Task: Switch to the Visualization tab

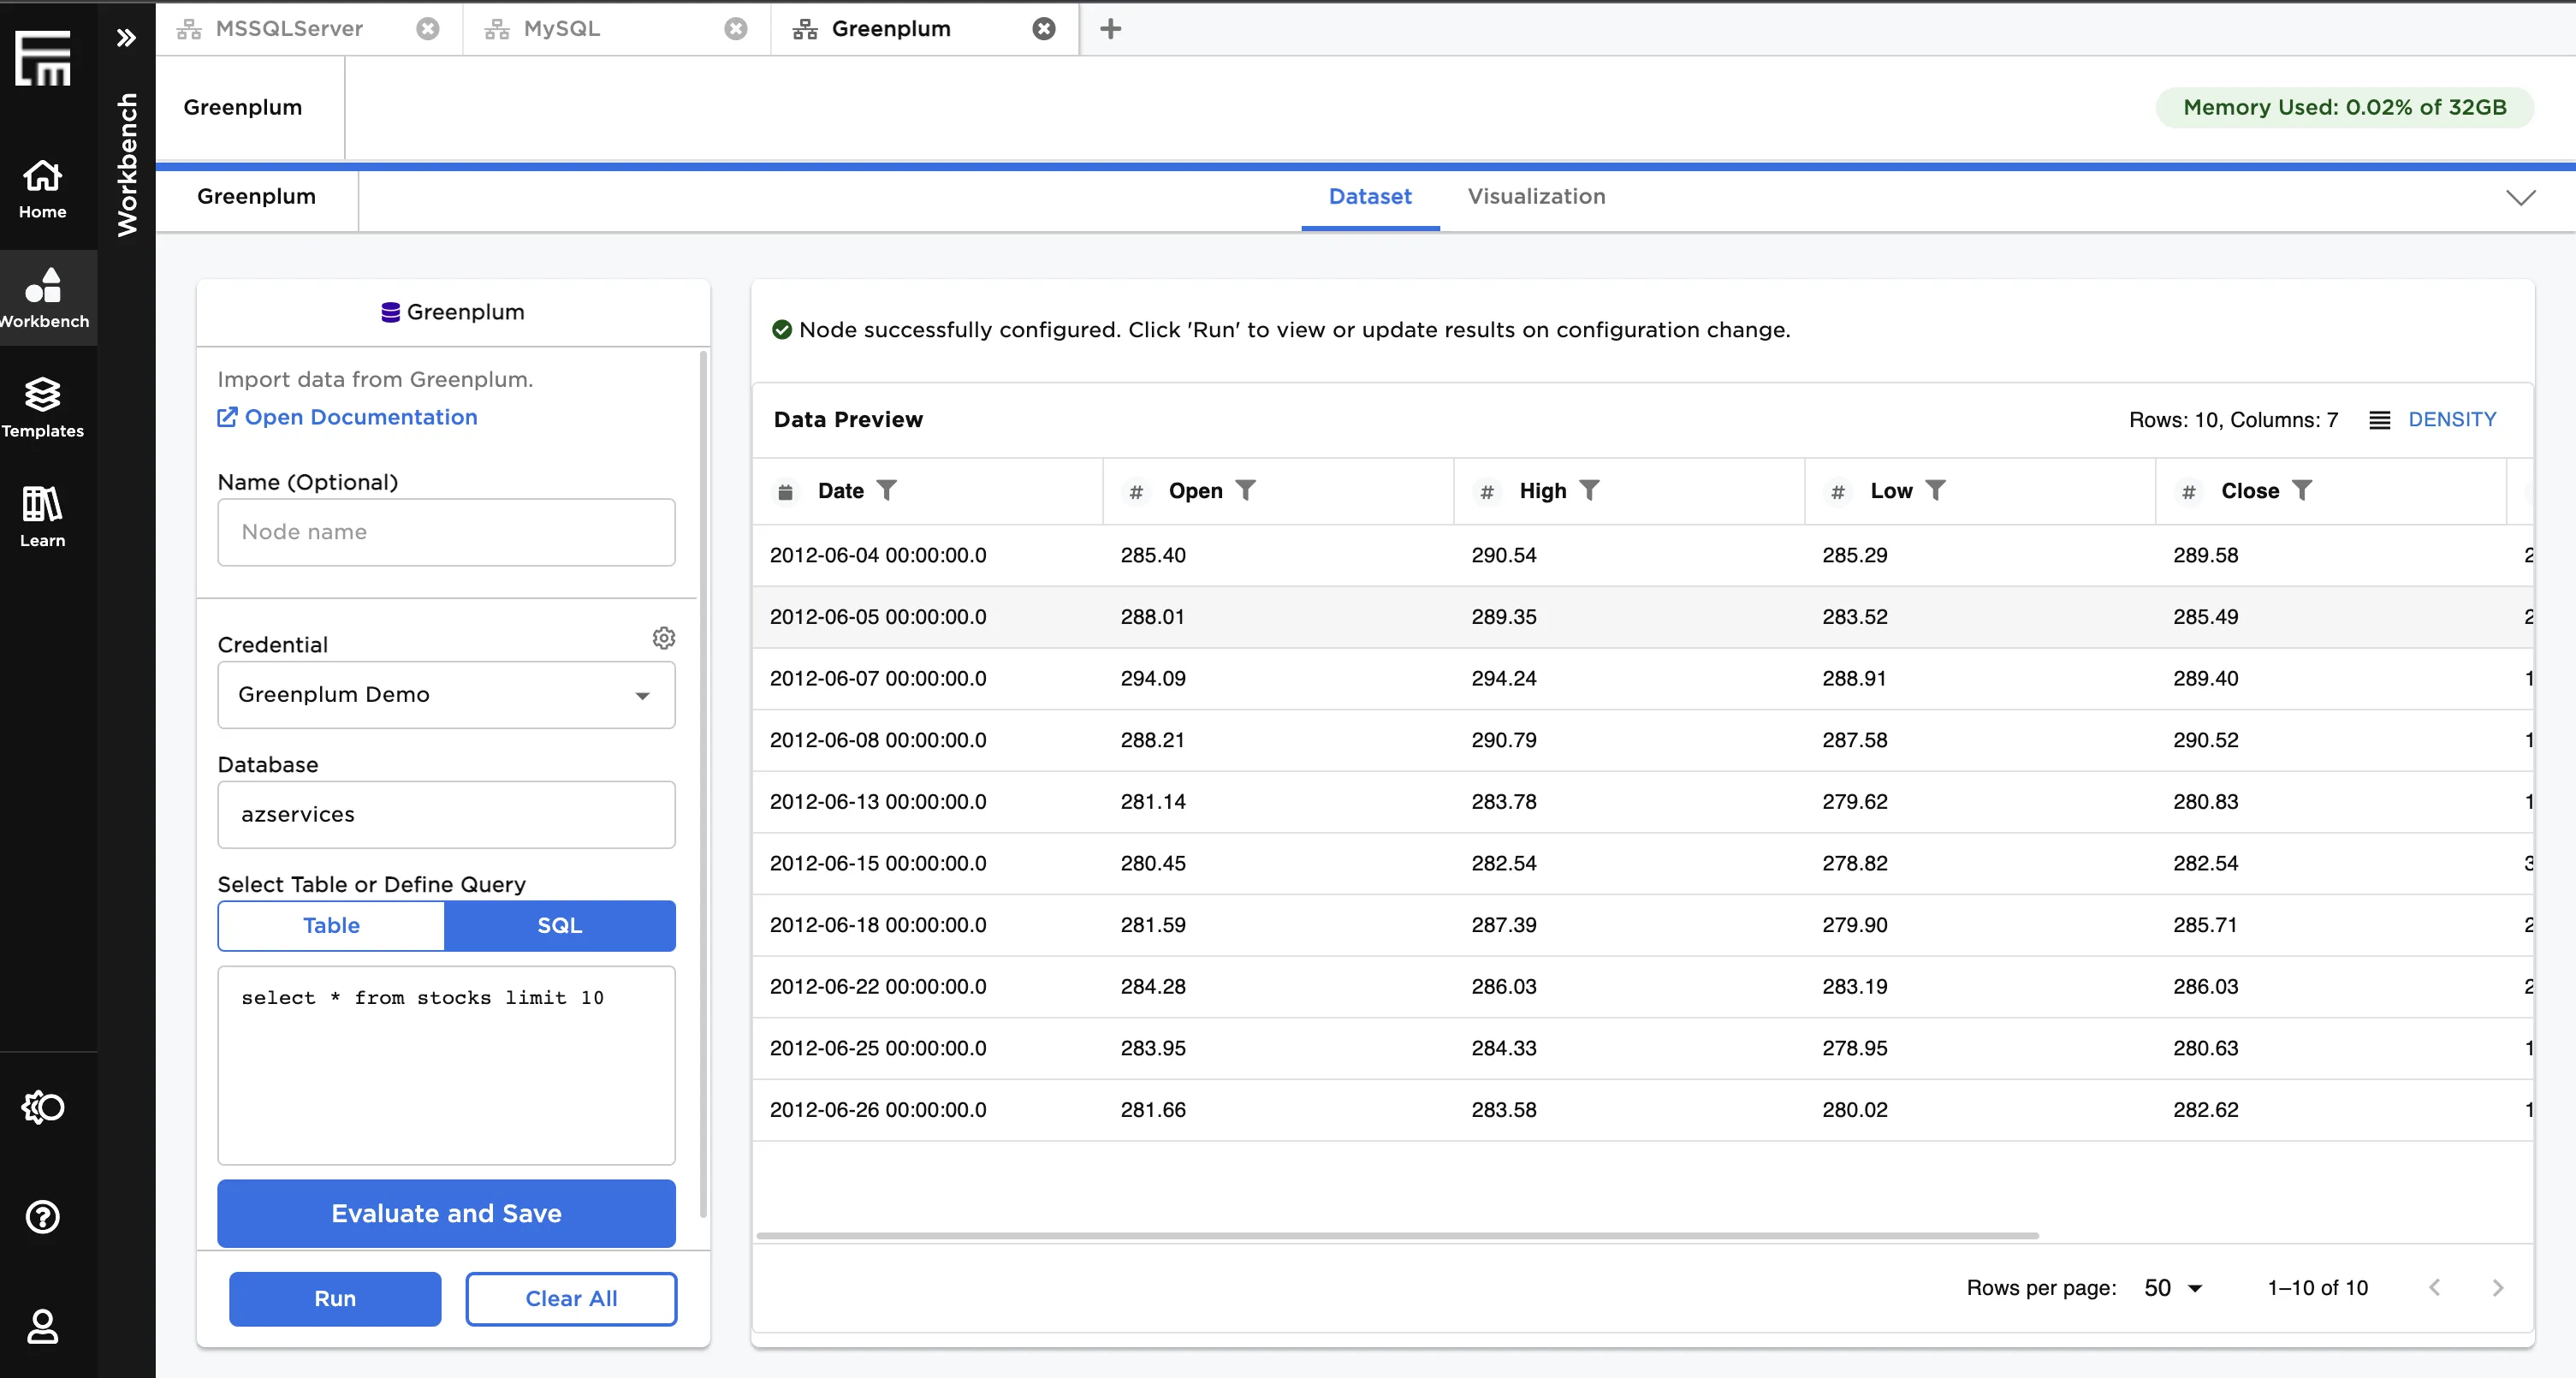Action: pyautogui.click(x=1536, y=197)
